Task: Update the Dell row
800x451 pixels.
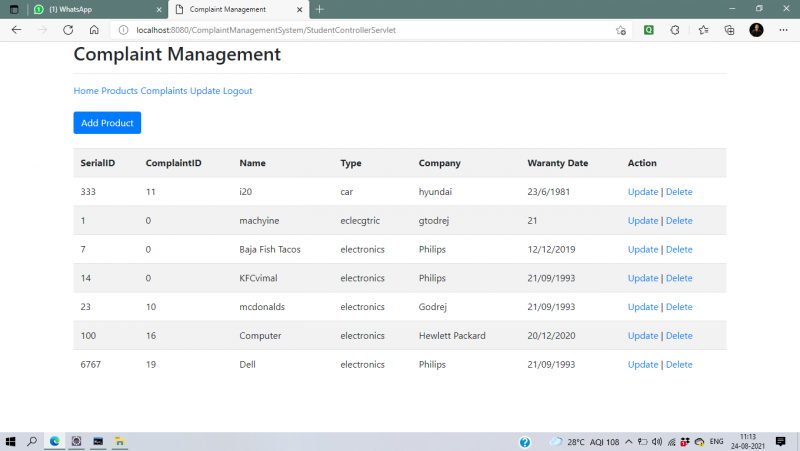Action: [x=643, y=364]
